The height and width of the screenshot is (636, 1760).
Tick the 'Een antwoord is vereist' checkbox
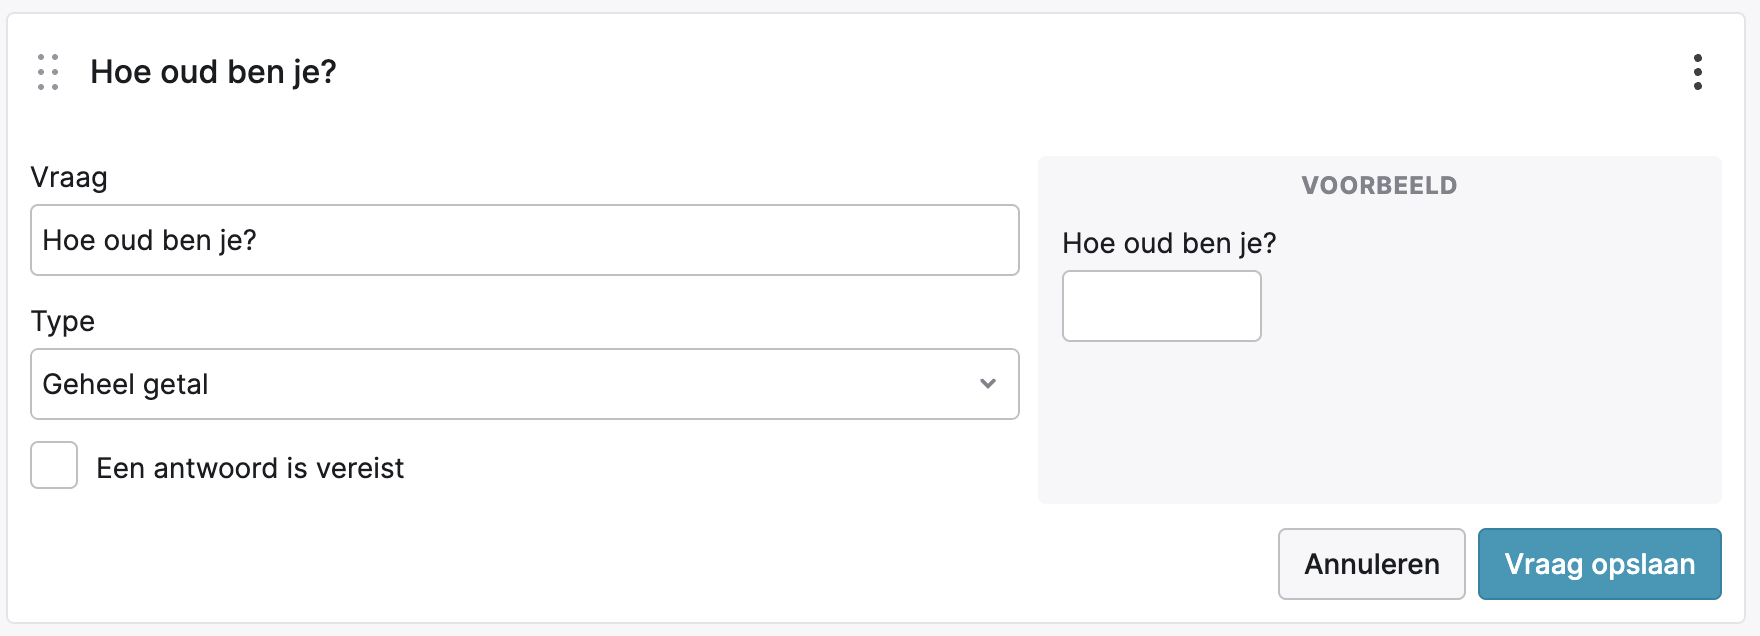point(54,465)
